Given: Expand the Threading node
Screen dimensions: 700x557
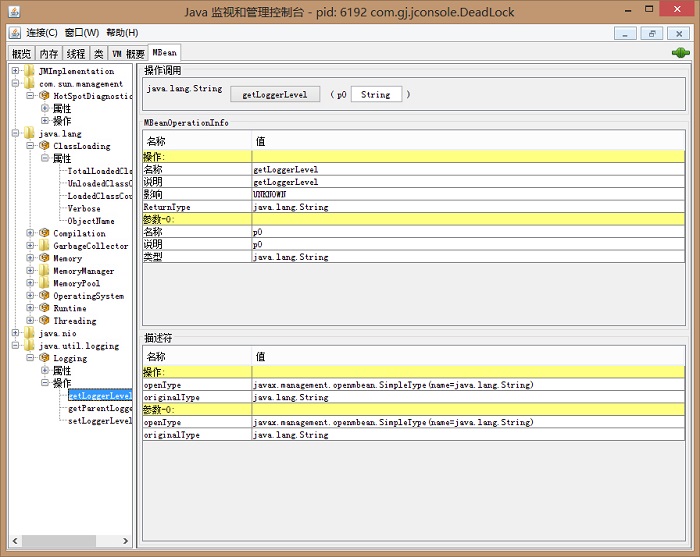Looking at the screenshot, I should click(x=30, y=320).
